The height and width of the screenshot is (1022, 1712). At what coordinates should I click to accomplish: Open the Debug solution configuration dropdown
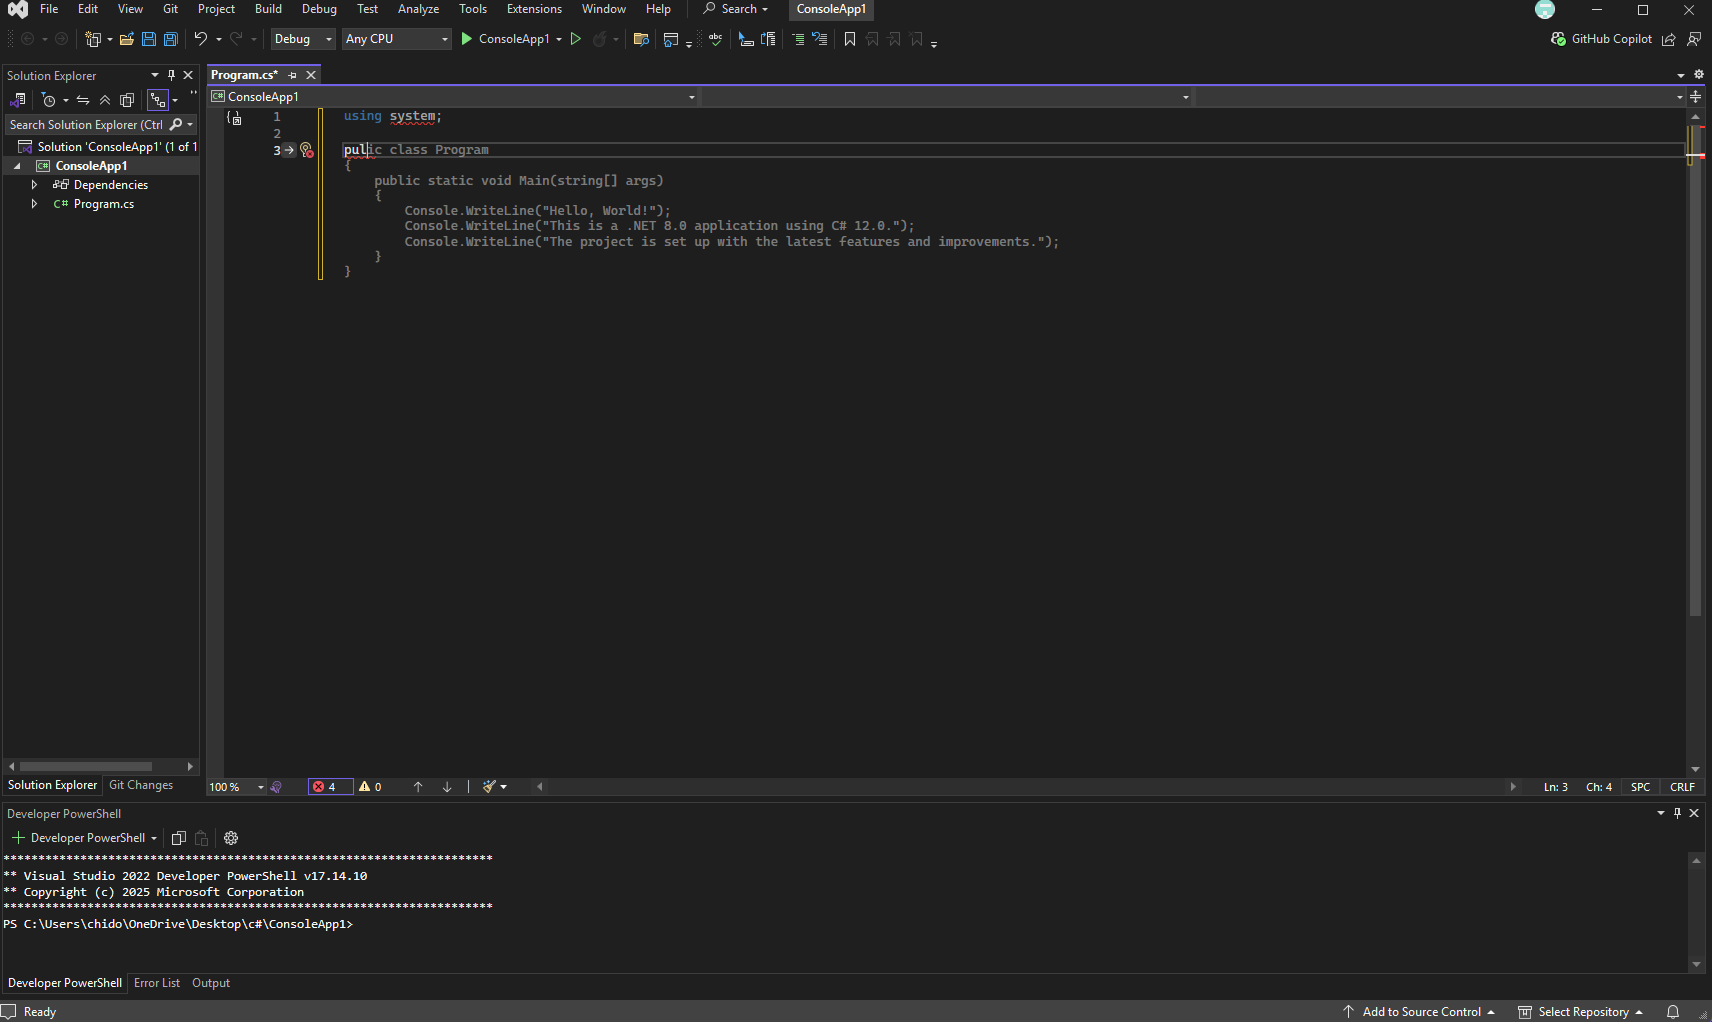pyautogui.click(x=303, y=39)
